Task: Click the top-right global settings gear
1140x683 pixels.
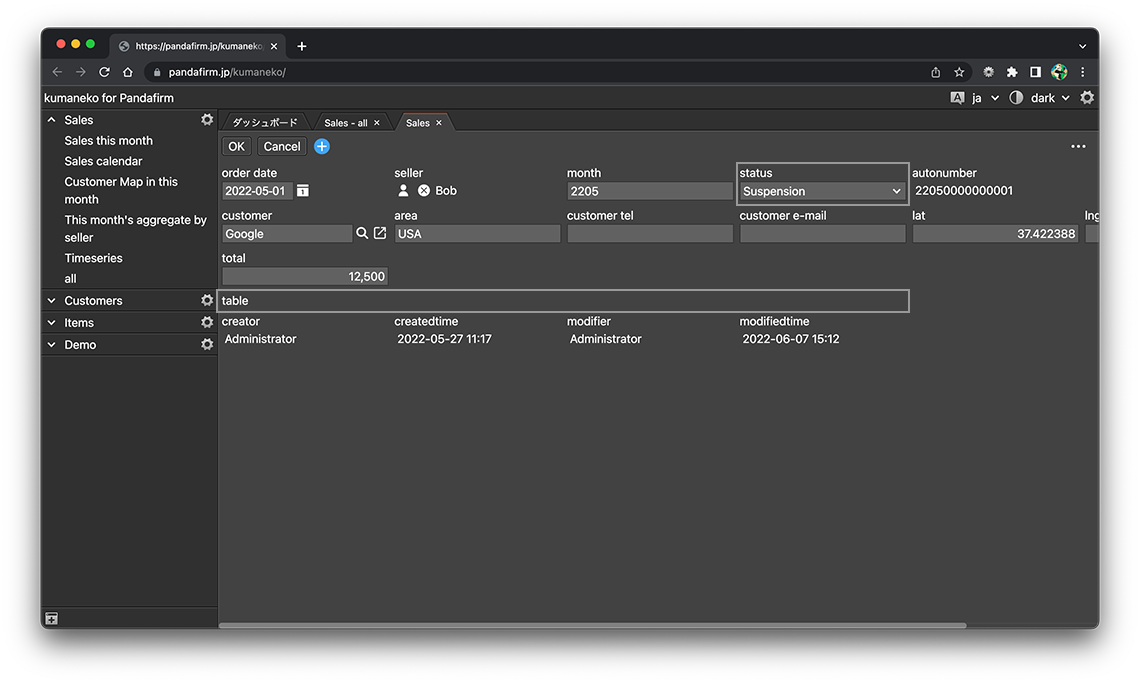Action: [x=1087, y=98]
